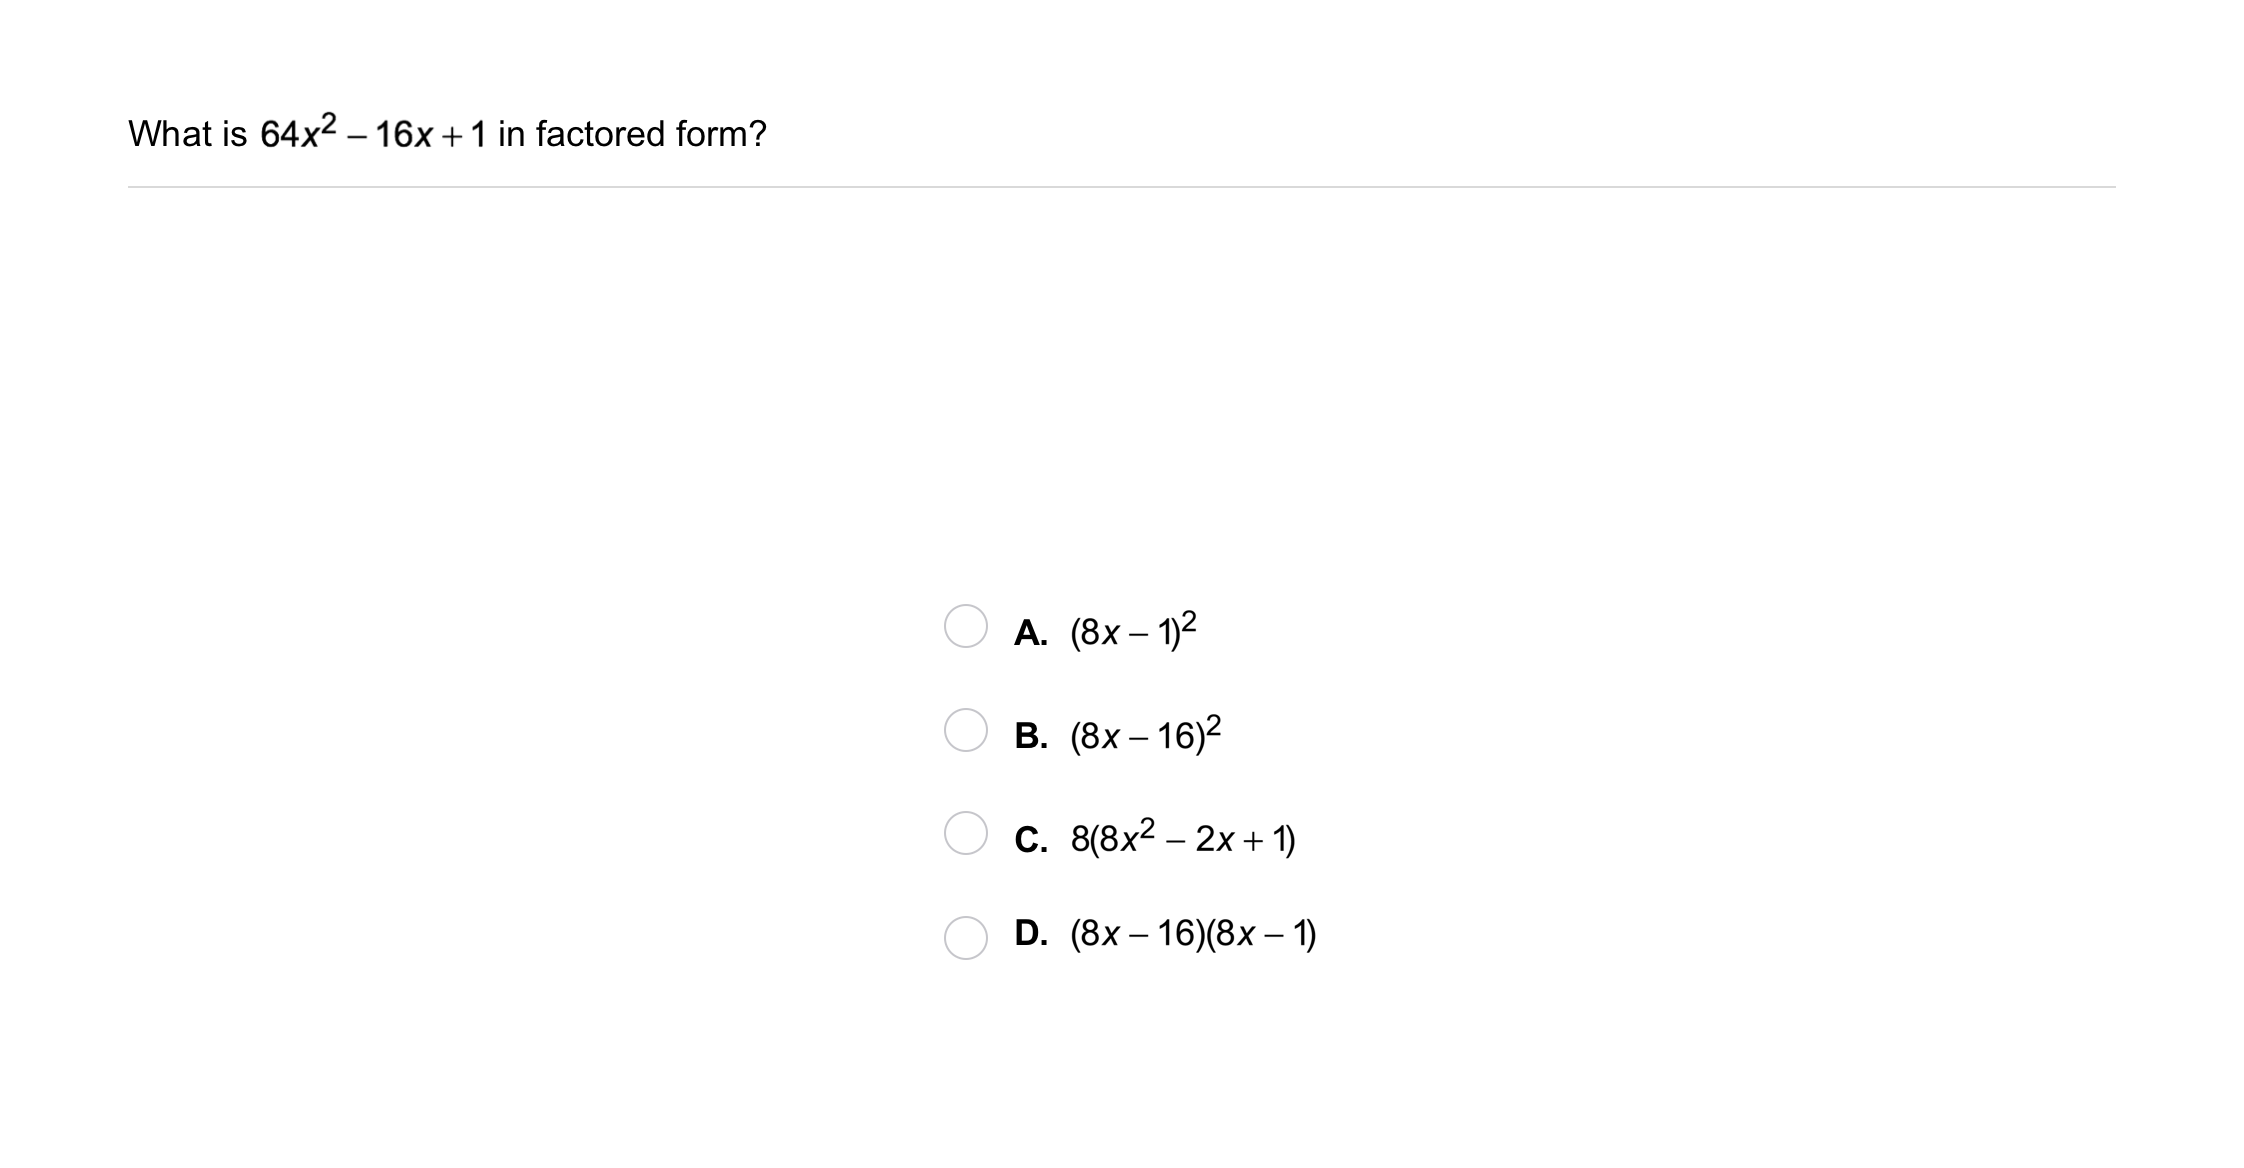This screenshot has width=2244, height=1168.
Task: Click the 16x term in the question
Action: pos(403,135)
